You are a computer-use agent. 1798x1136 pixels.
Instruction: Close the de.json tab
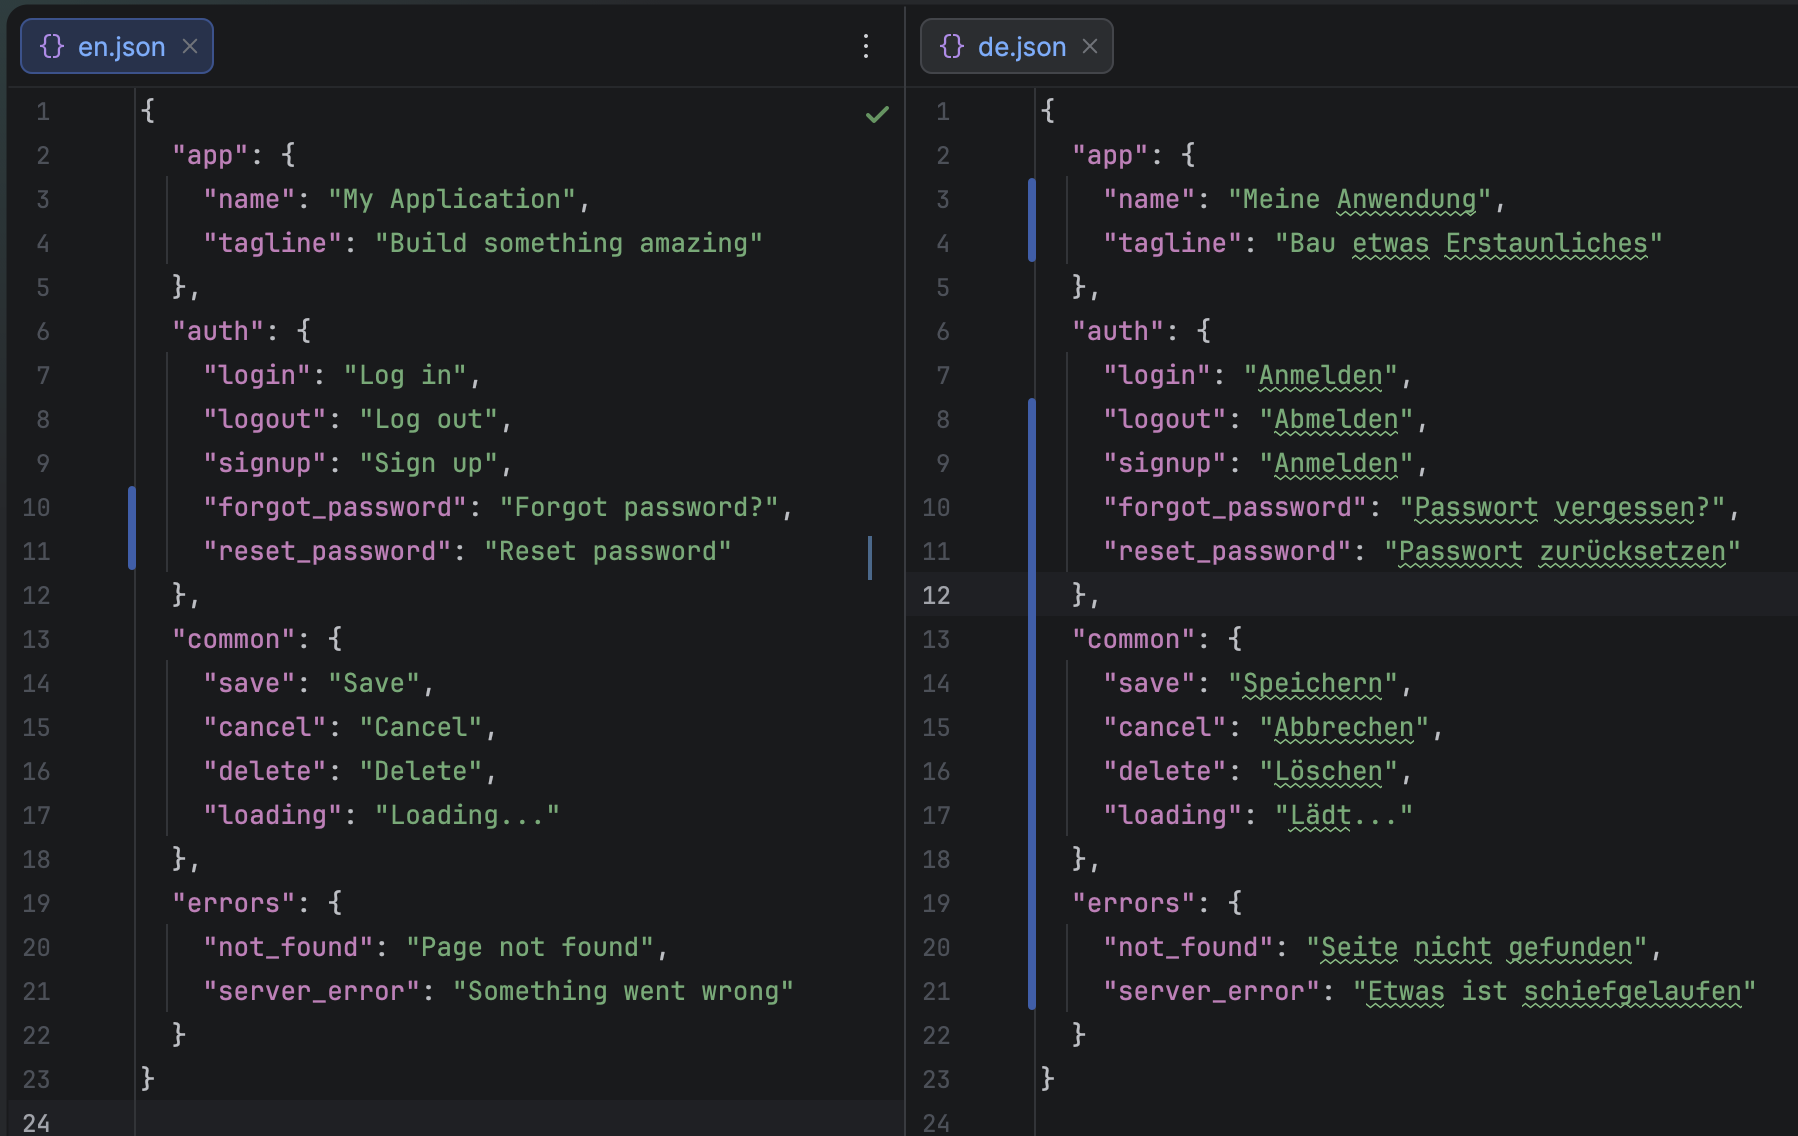(1090, 46)
